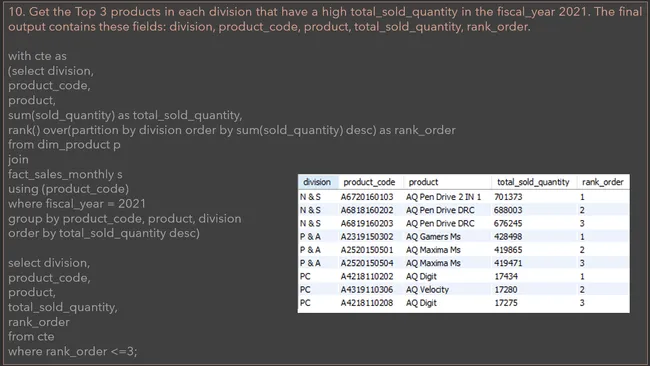The height and width of the screenshot is (366, 650).
Task: Click the 'fact_sales_monthly s' line
Action: click(65, 175)
